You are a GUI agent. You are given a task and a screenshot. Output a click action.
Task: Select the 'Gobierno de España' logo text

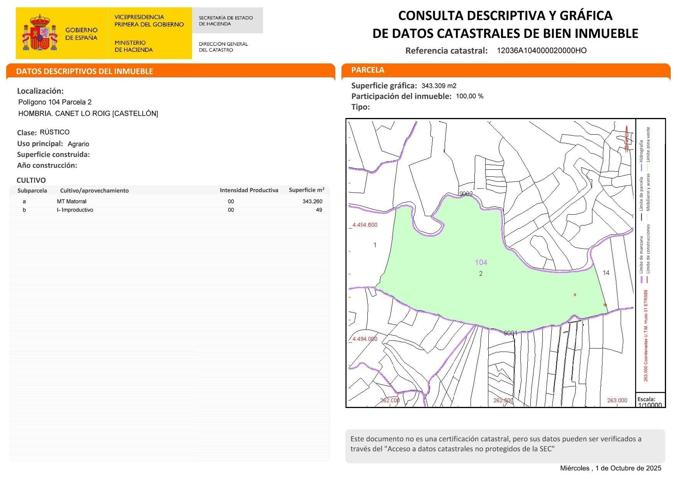(81, 34)
